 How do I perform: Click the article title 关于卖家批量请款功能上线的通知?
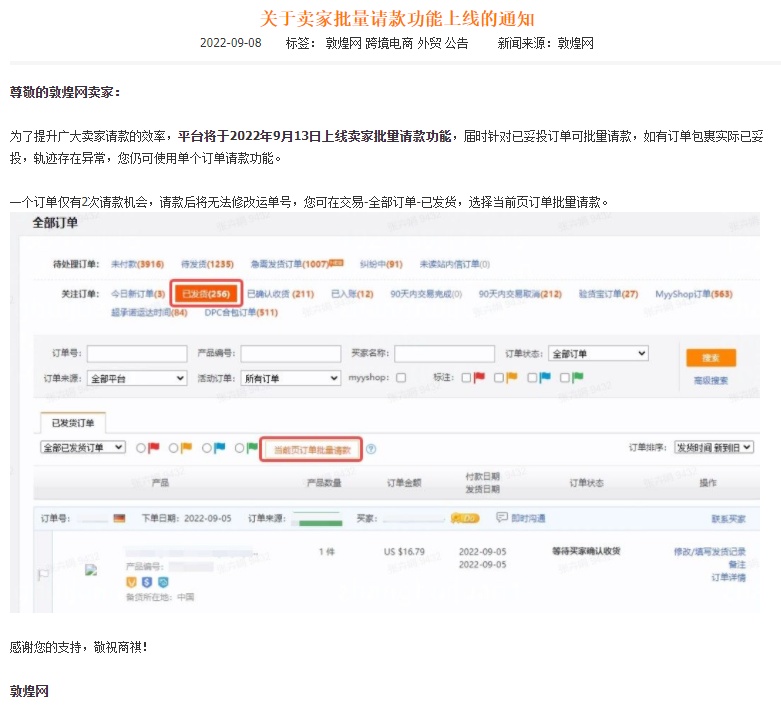397,19
